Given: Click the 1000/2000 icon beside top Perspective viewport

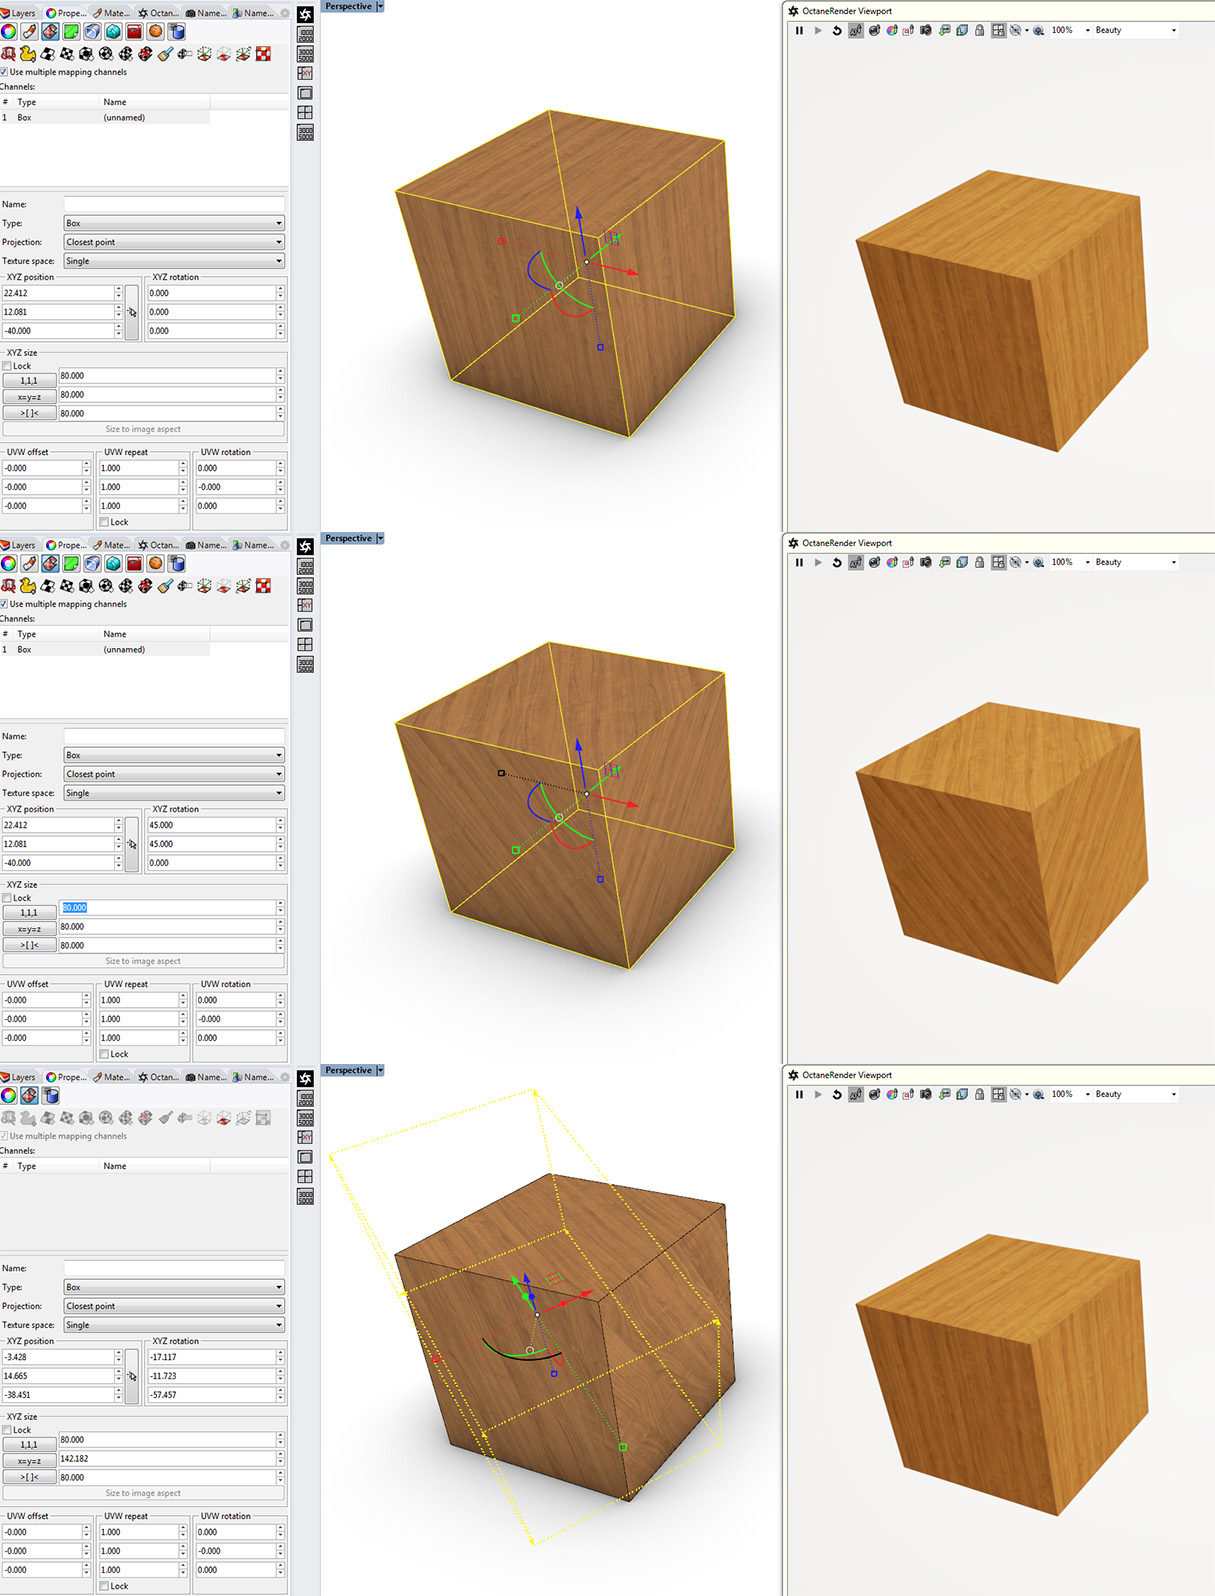Looking at the screenshot, I should (306, 34).
